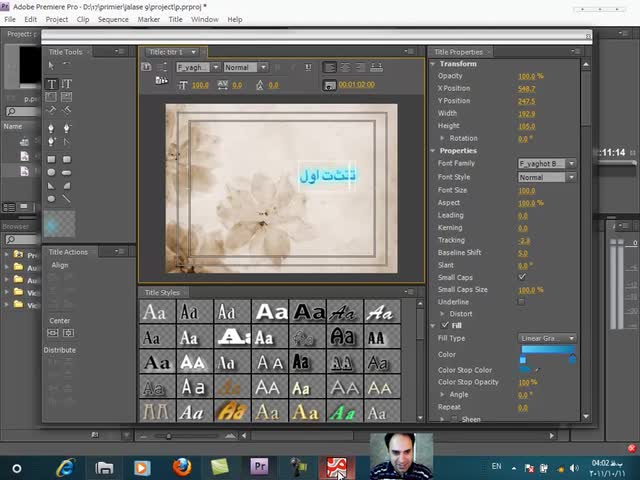Select the Add Anchor Point tool
Viewport: 640px width, 480px height.
click(x=51, y=142)
